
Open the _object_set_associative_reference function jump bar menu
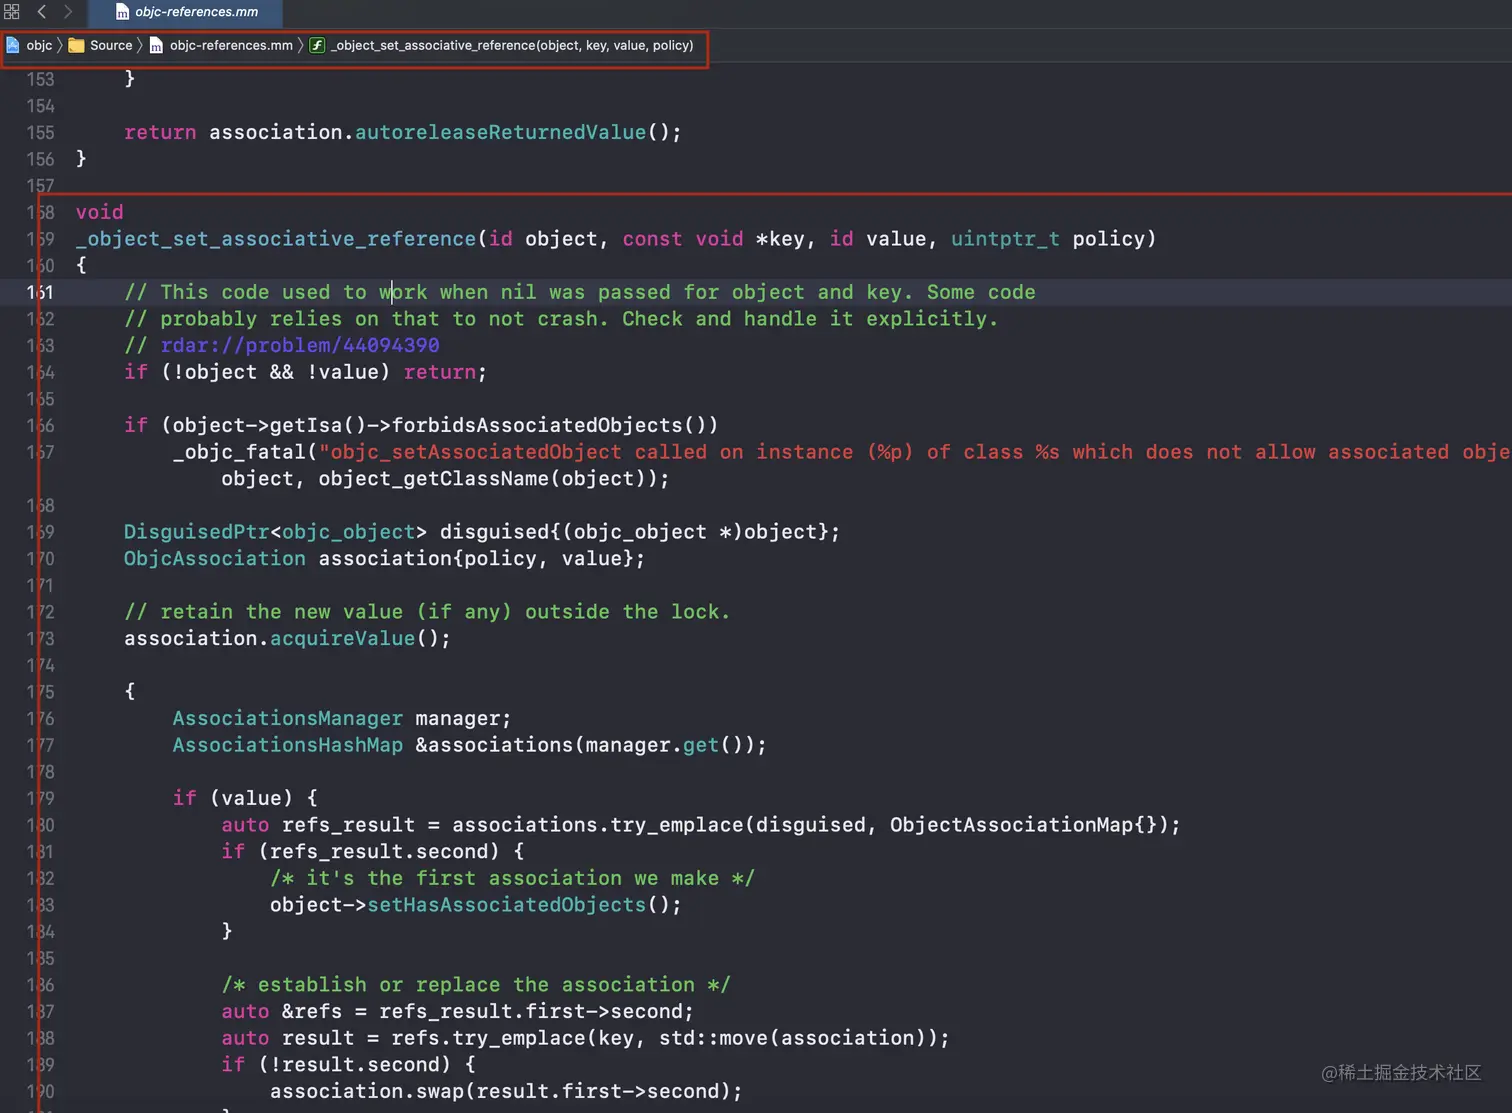click(x=501, y=45)
